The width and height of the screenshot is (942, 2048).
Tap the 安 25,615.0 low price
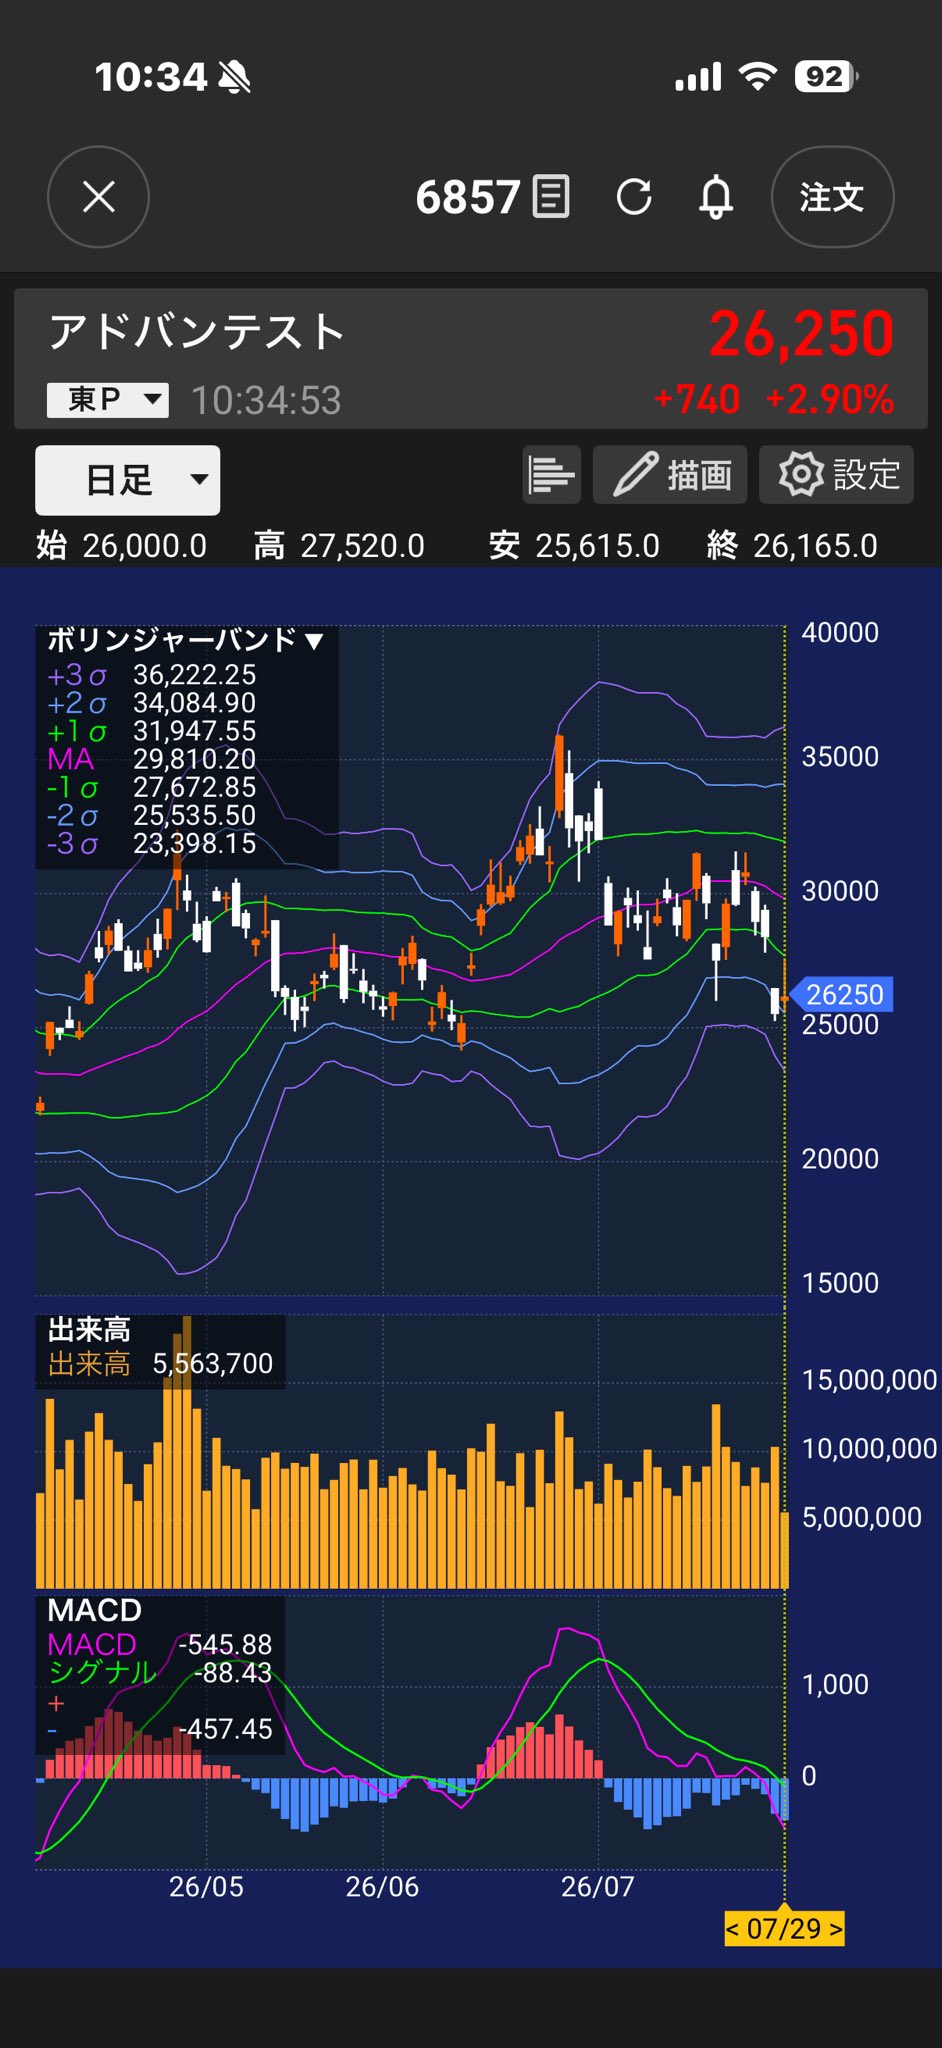pos(574,546)
